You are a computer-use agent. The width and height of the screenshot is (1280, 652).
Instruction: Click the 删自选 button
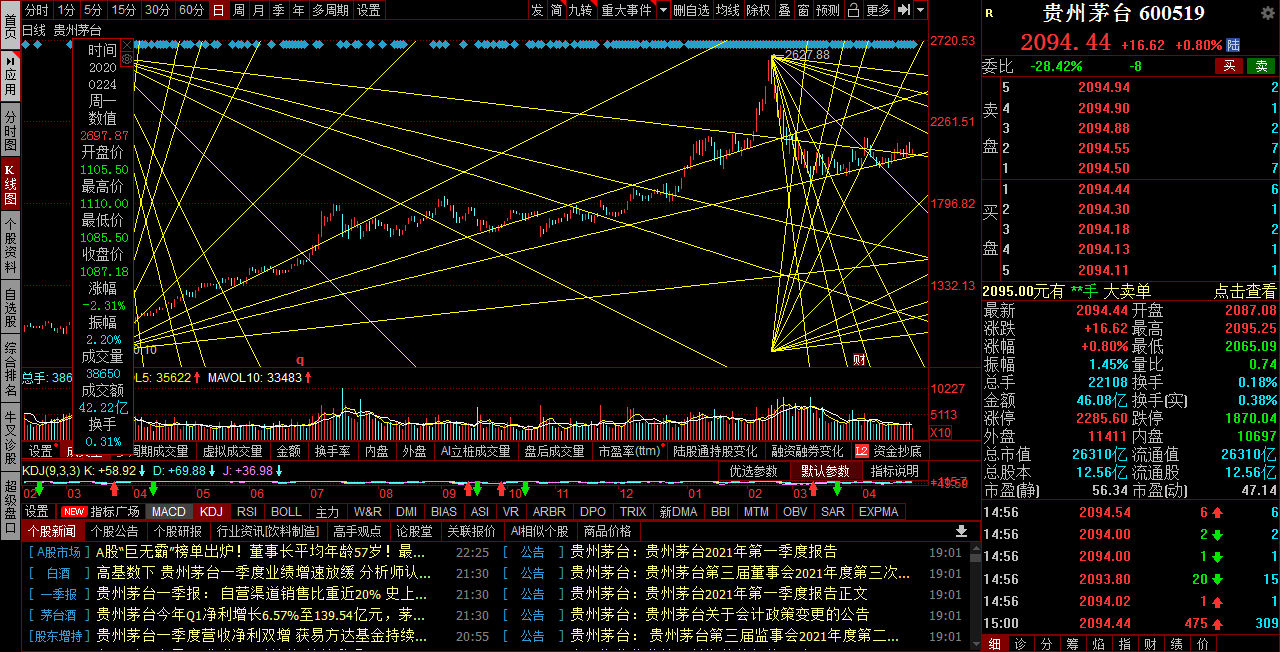(691, 10)
